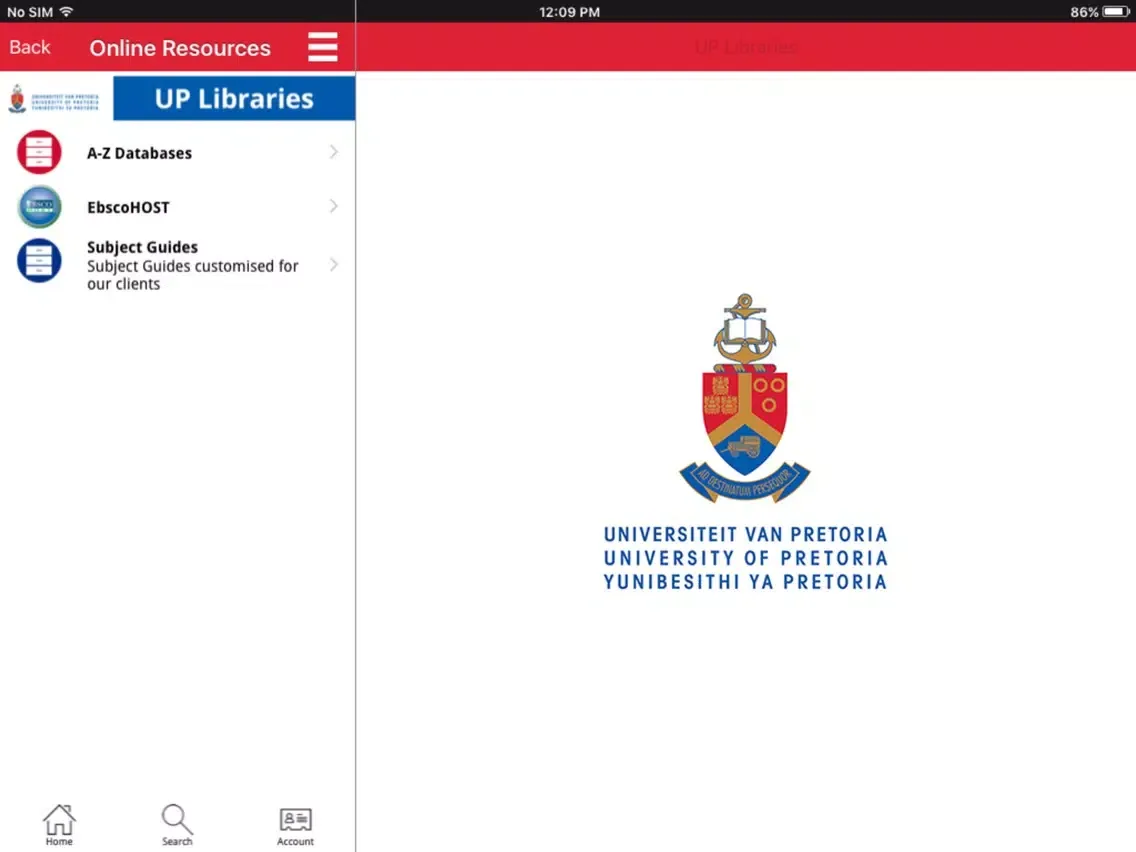
Task: Open the hamburger menu icon
Action: coord(322,47)
